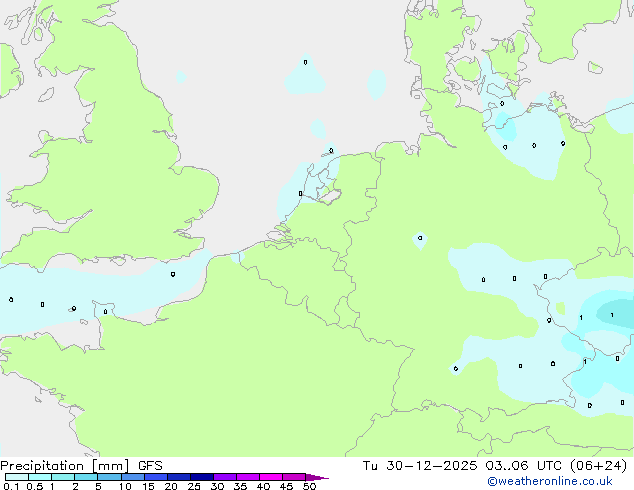Select the 10 mm blue legend swatch
This screenshot has height=490, width=634.
tap(132, 477)
